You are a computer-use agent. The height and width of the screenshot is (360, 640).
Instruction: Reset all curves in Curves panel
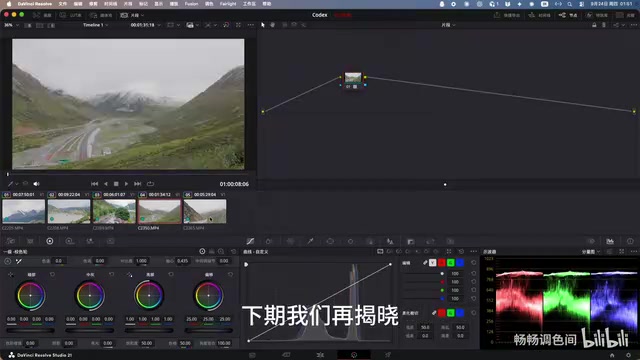coord(461,251)
